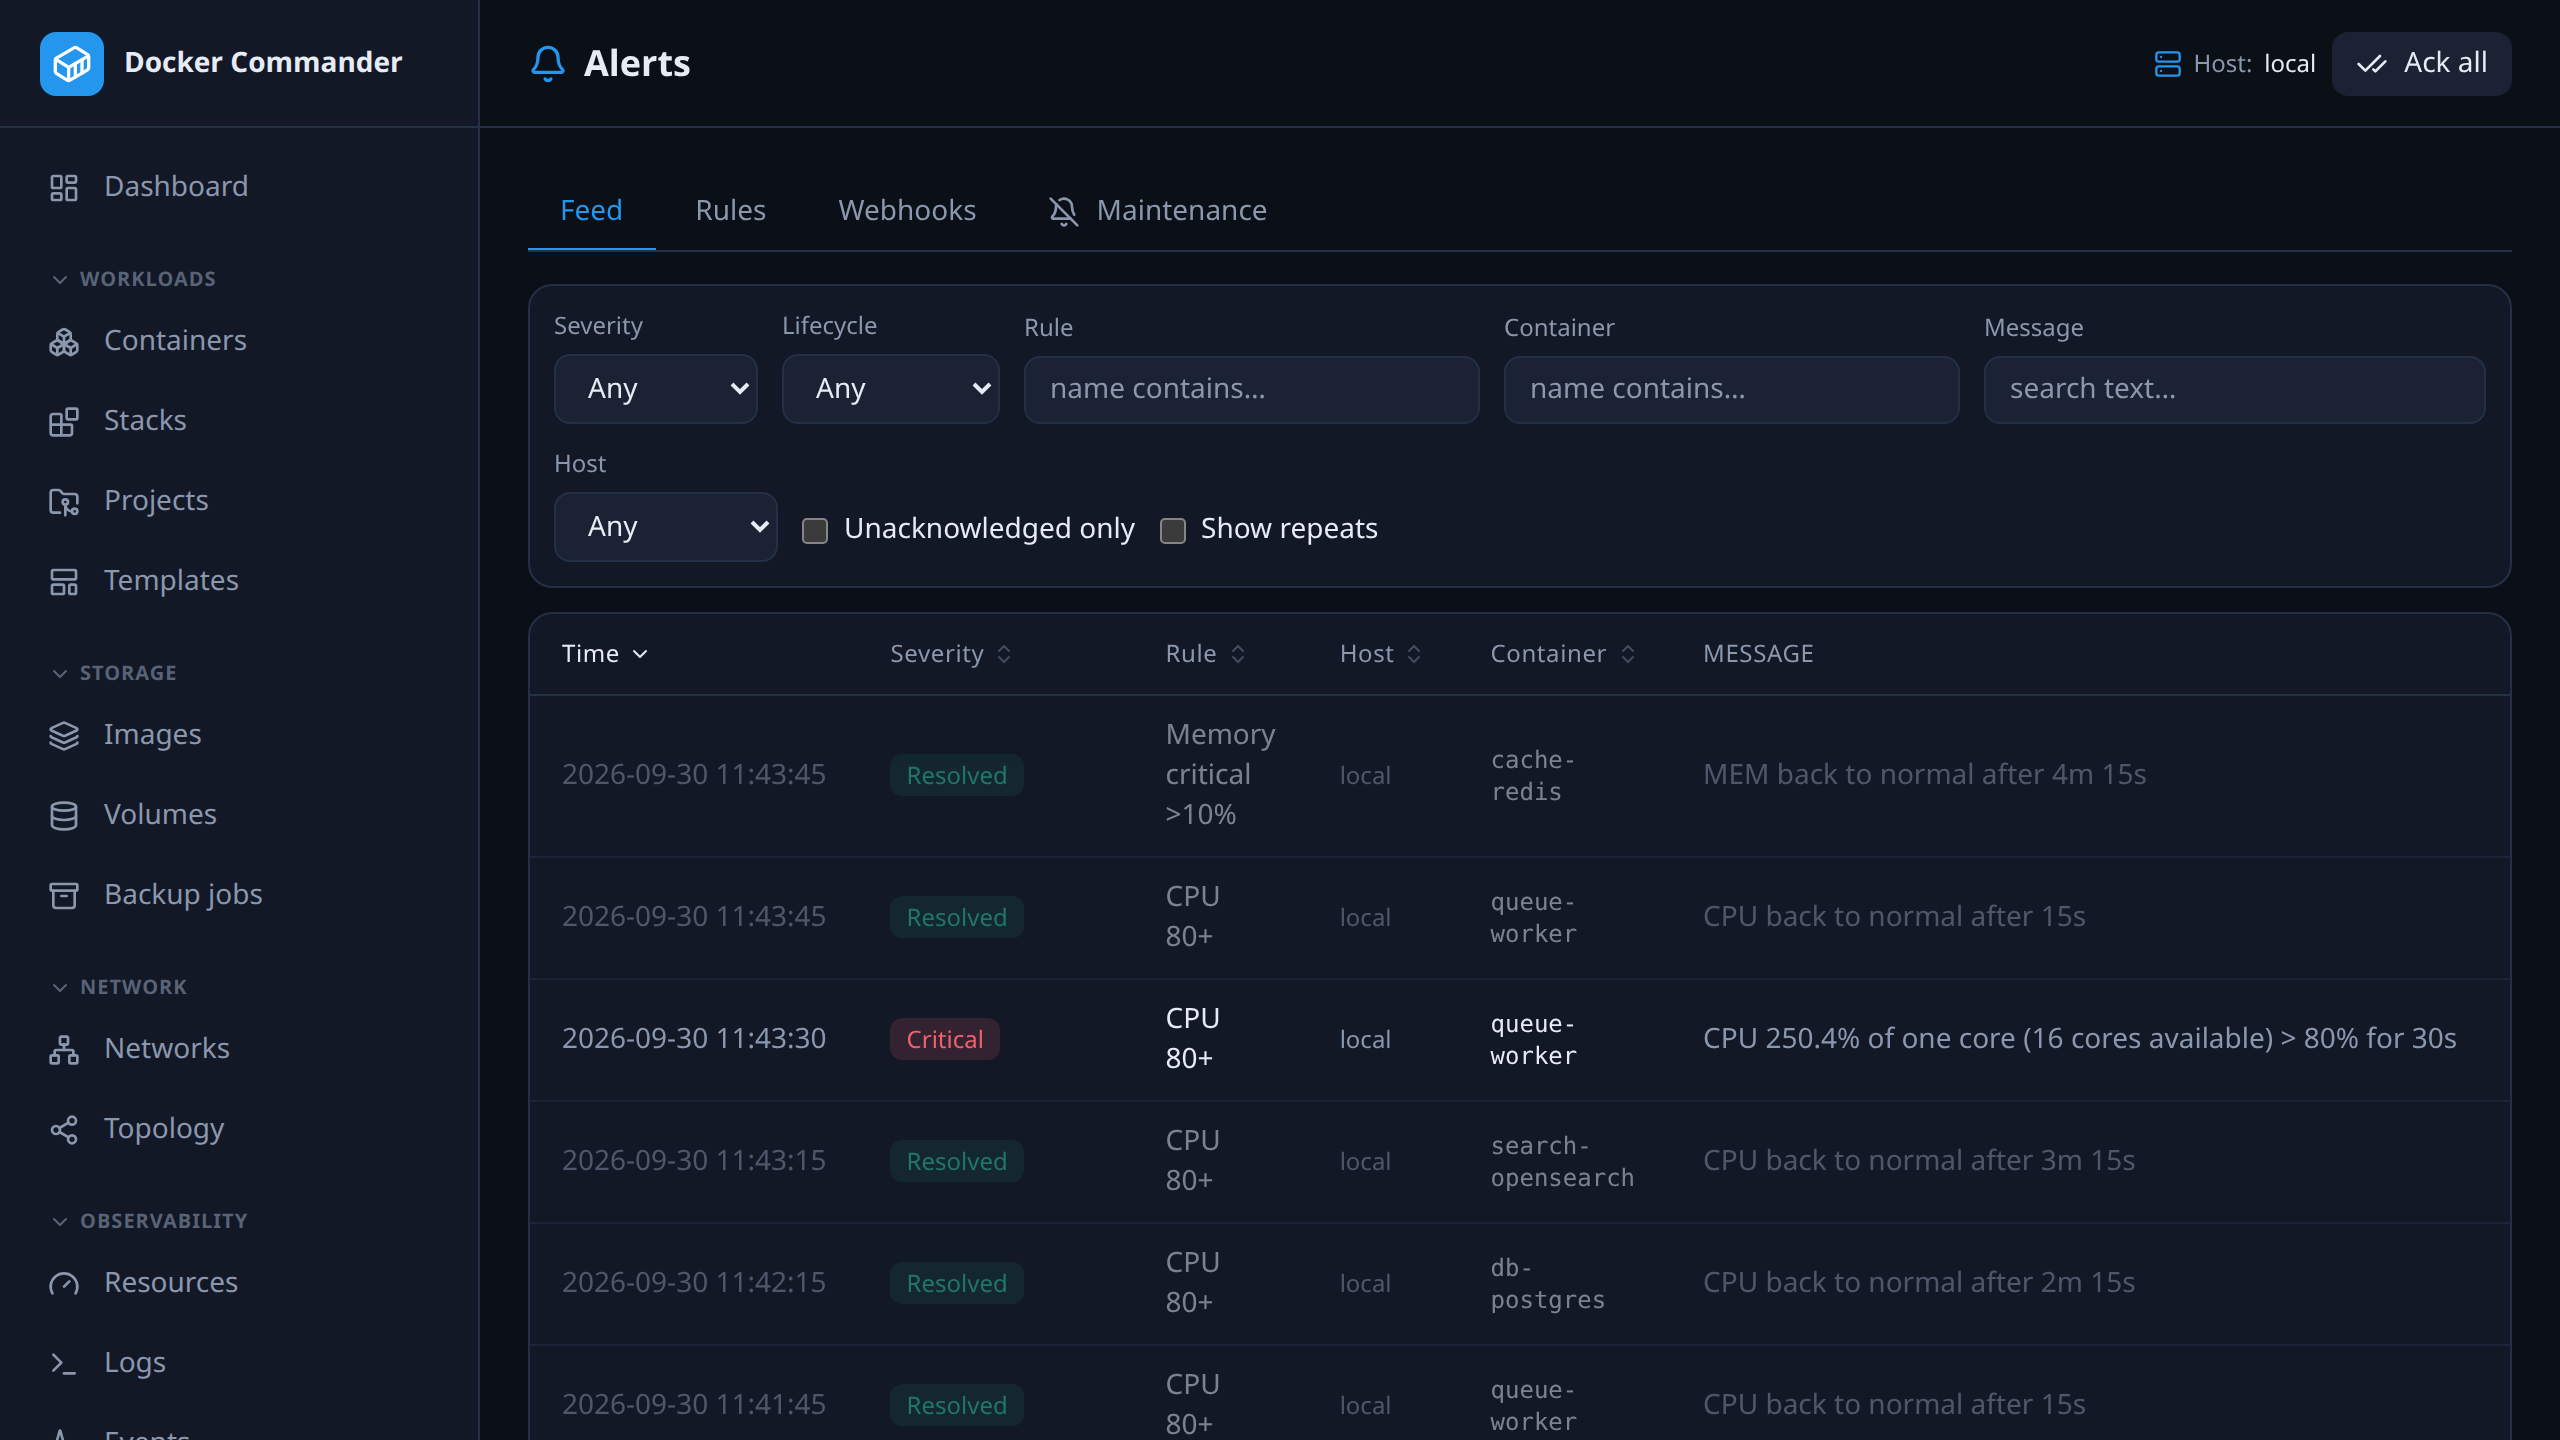The width and height of the screenshot is (2560, 1440).
Task: Sort the table by Container column
Action: 1563,654
